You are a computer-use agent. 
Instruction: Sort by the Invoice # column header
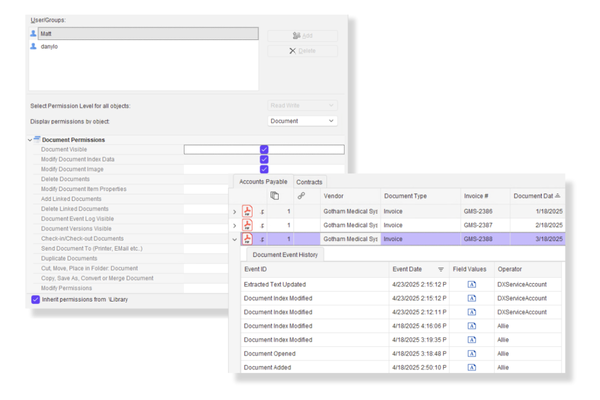pos(485,196)
